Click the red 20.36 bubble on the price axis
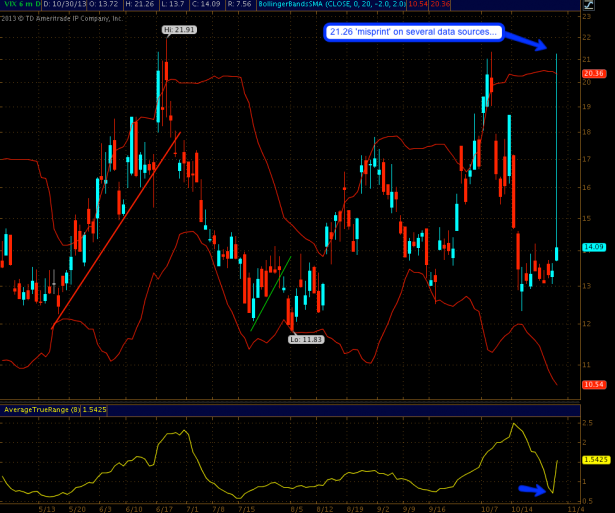 tap(594, 73)
